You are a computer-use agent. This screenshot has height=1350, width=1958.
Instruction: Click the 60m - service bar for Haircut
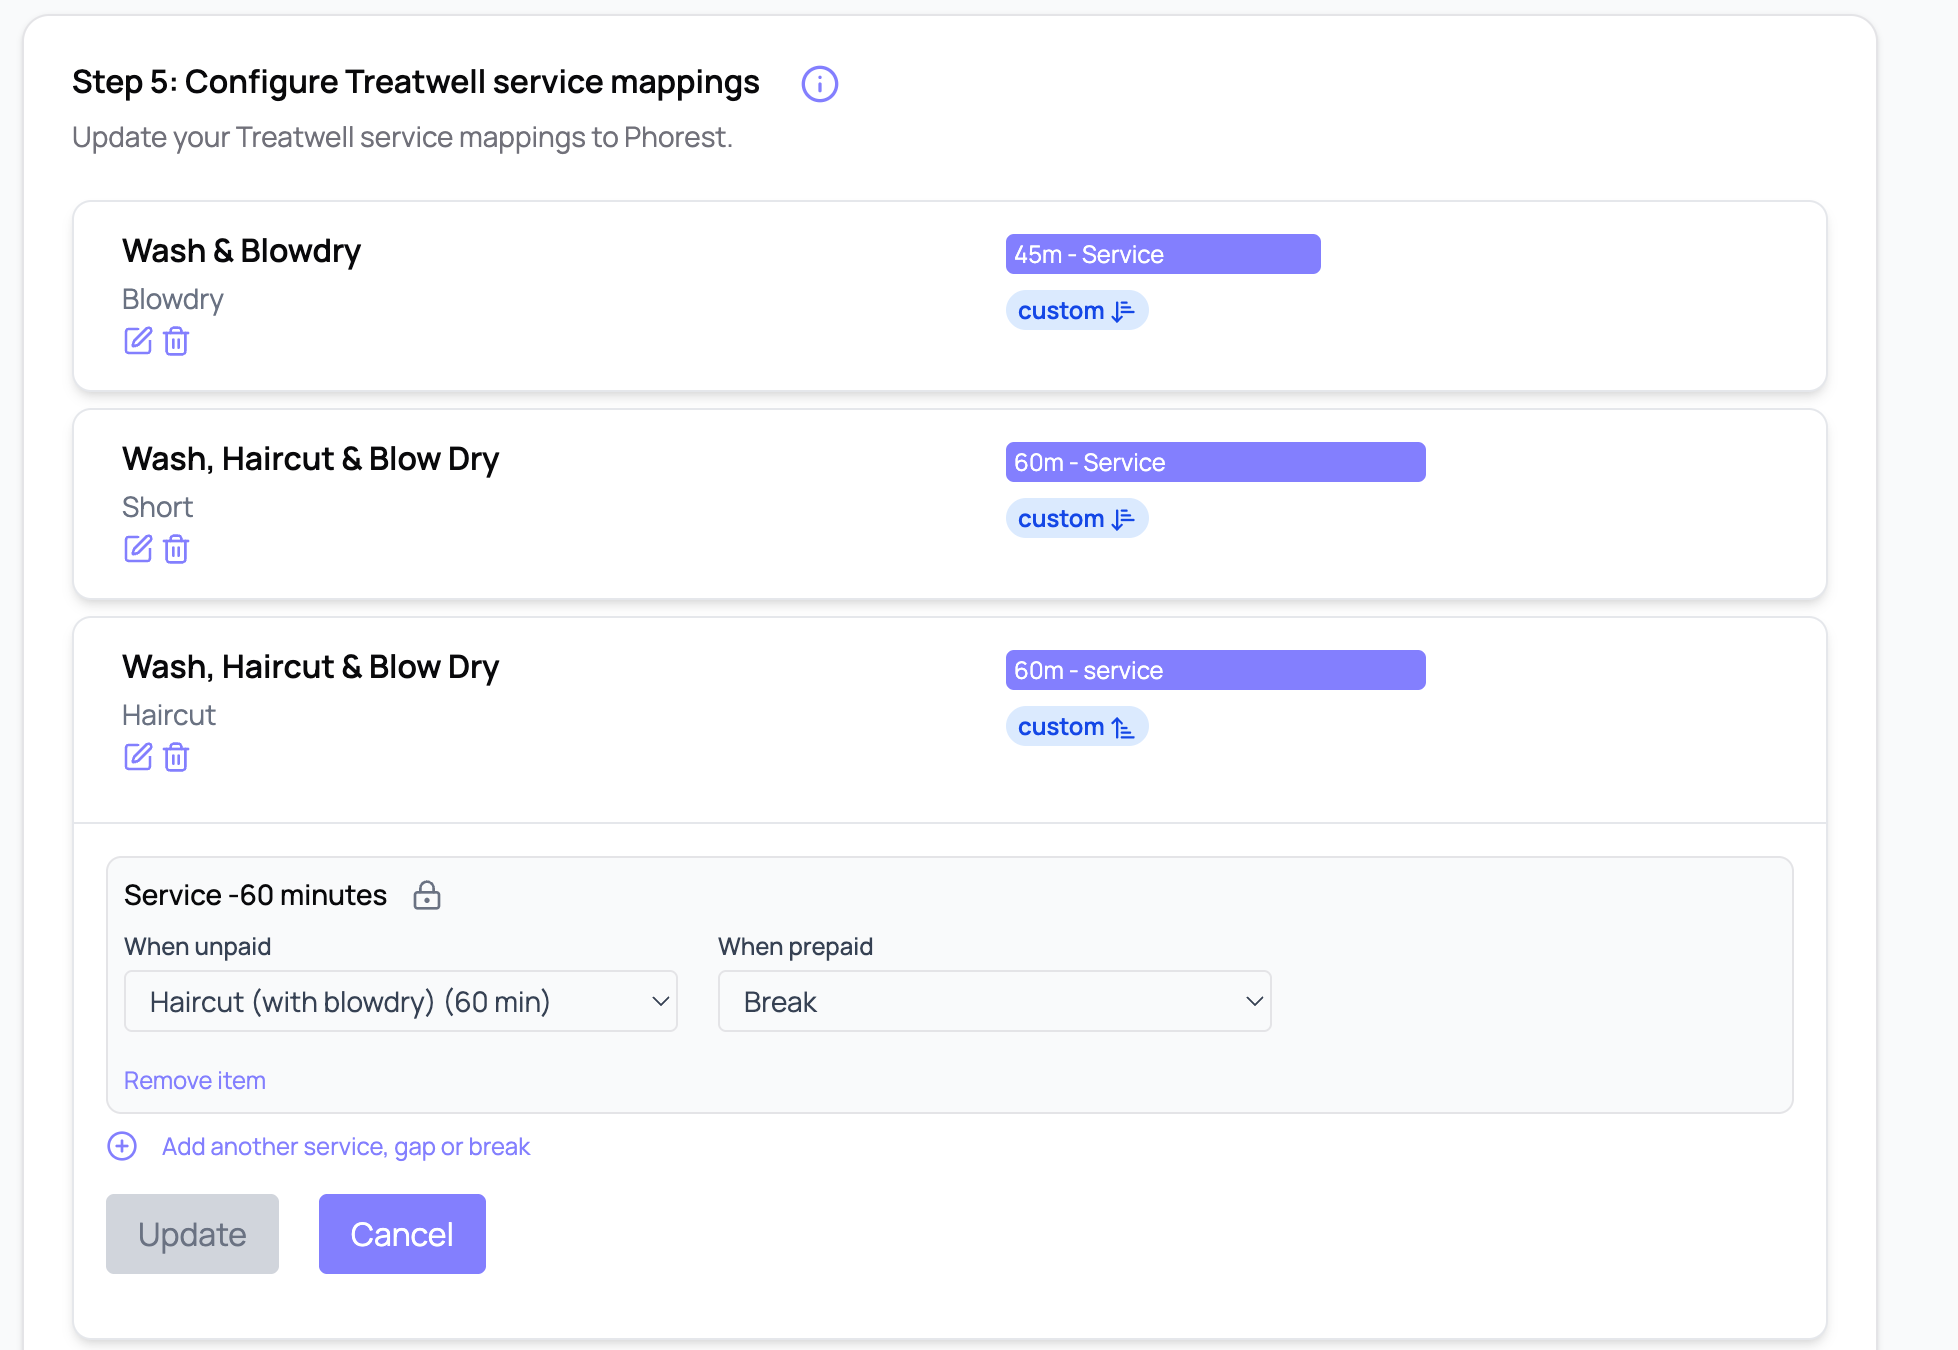(x=1216, y=670)
